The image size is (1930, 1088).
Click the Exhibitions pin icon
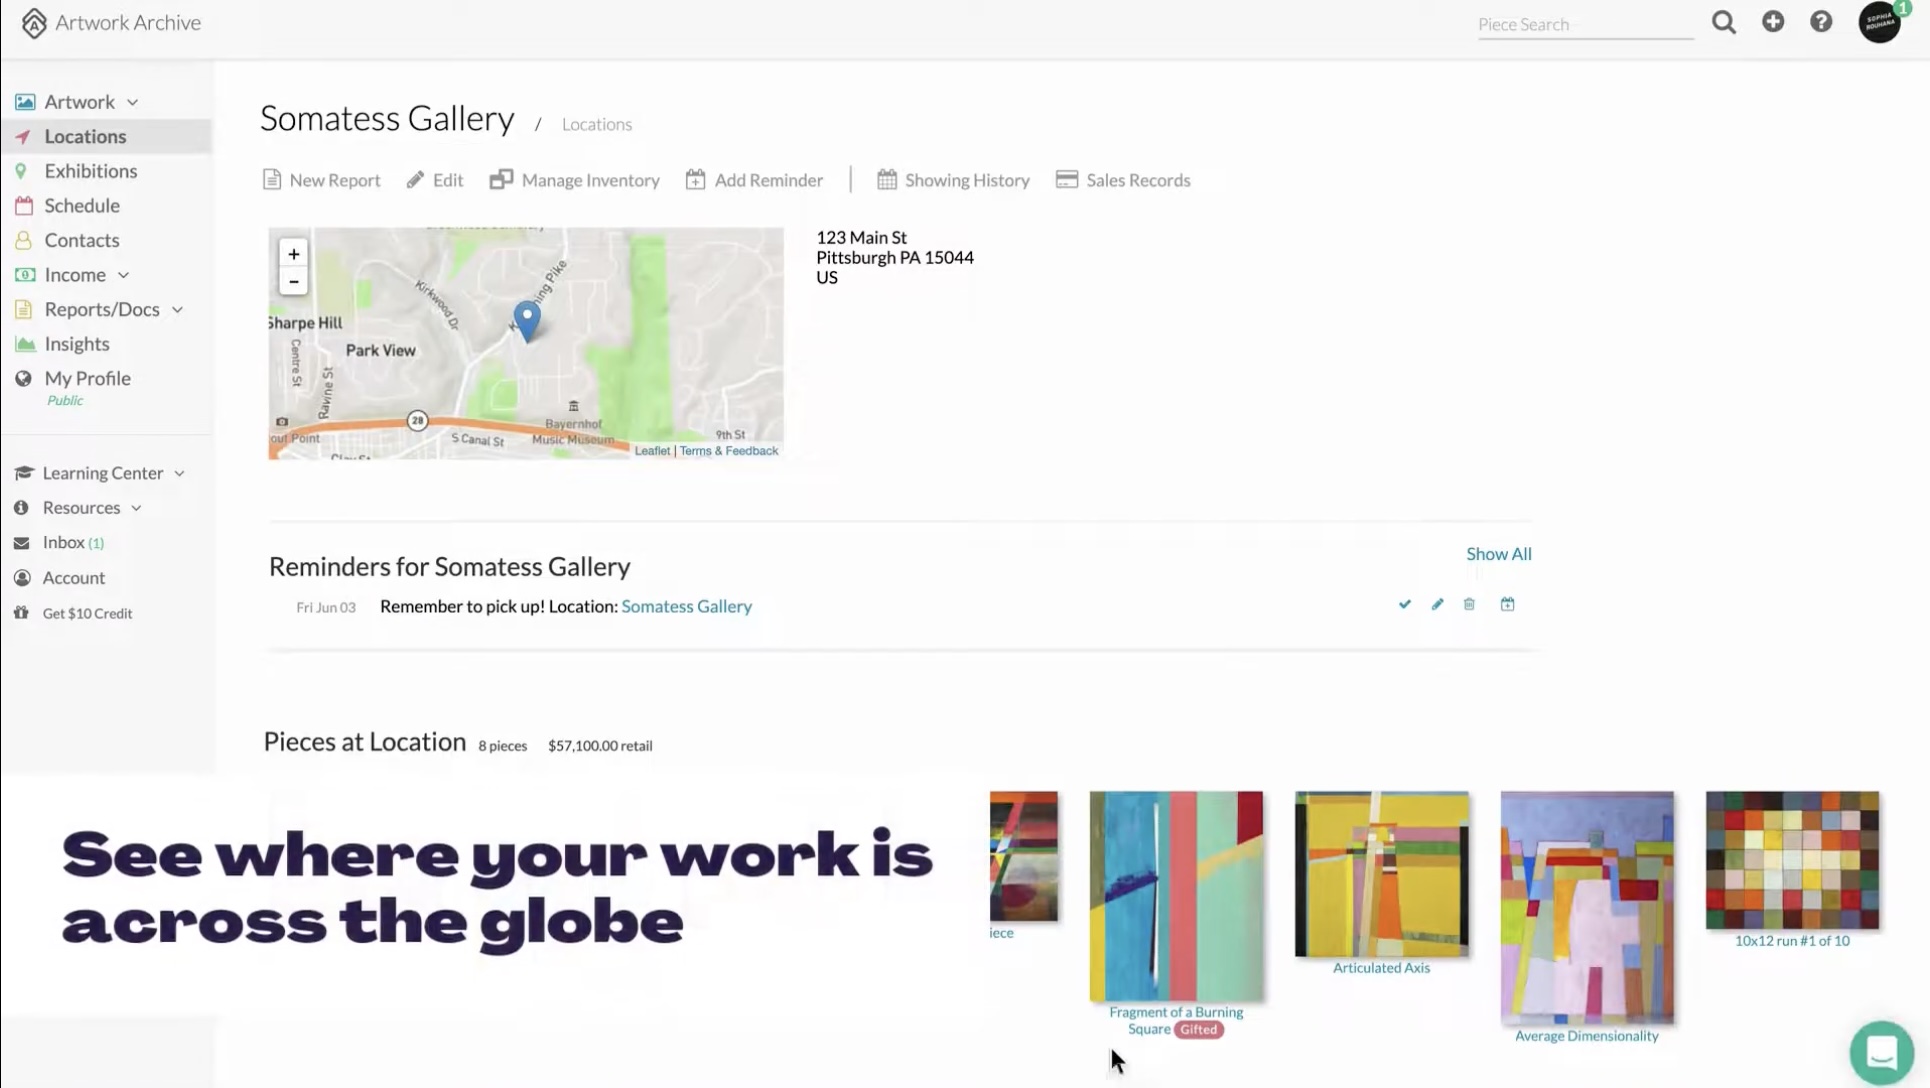21,171
